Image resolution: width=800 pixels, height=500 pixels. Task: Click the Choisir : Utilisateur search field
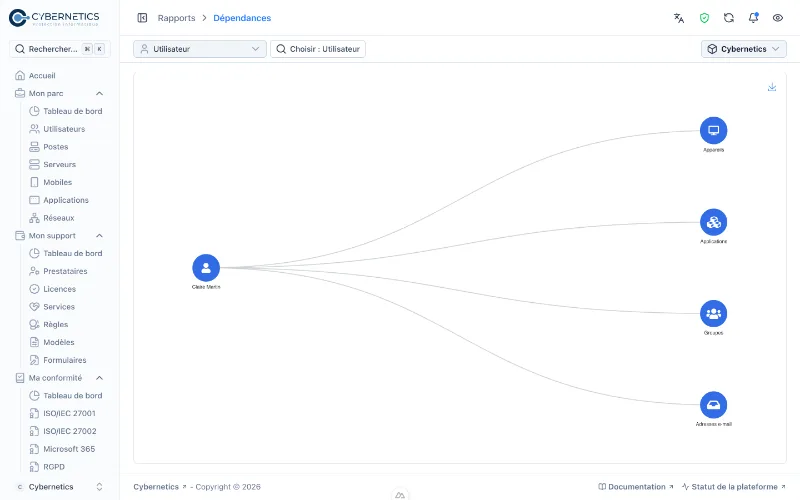pyautogui.click(x=318, y=49)
